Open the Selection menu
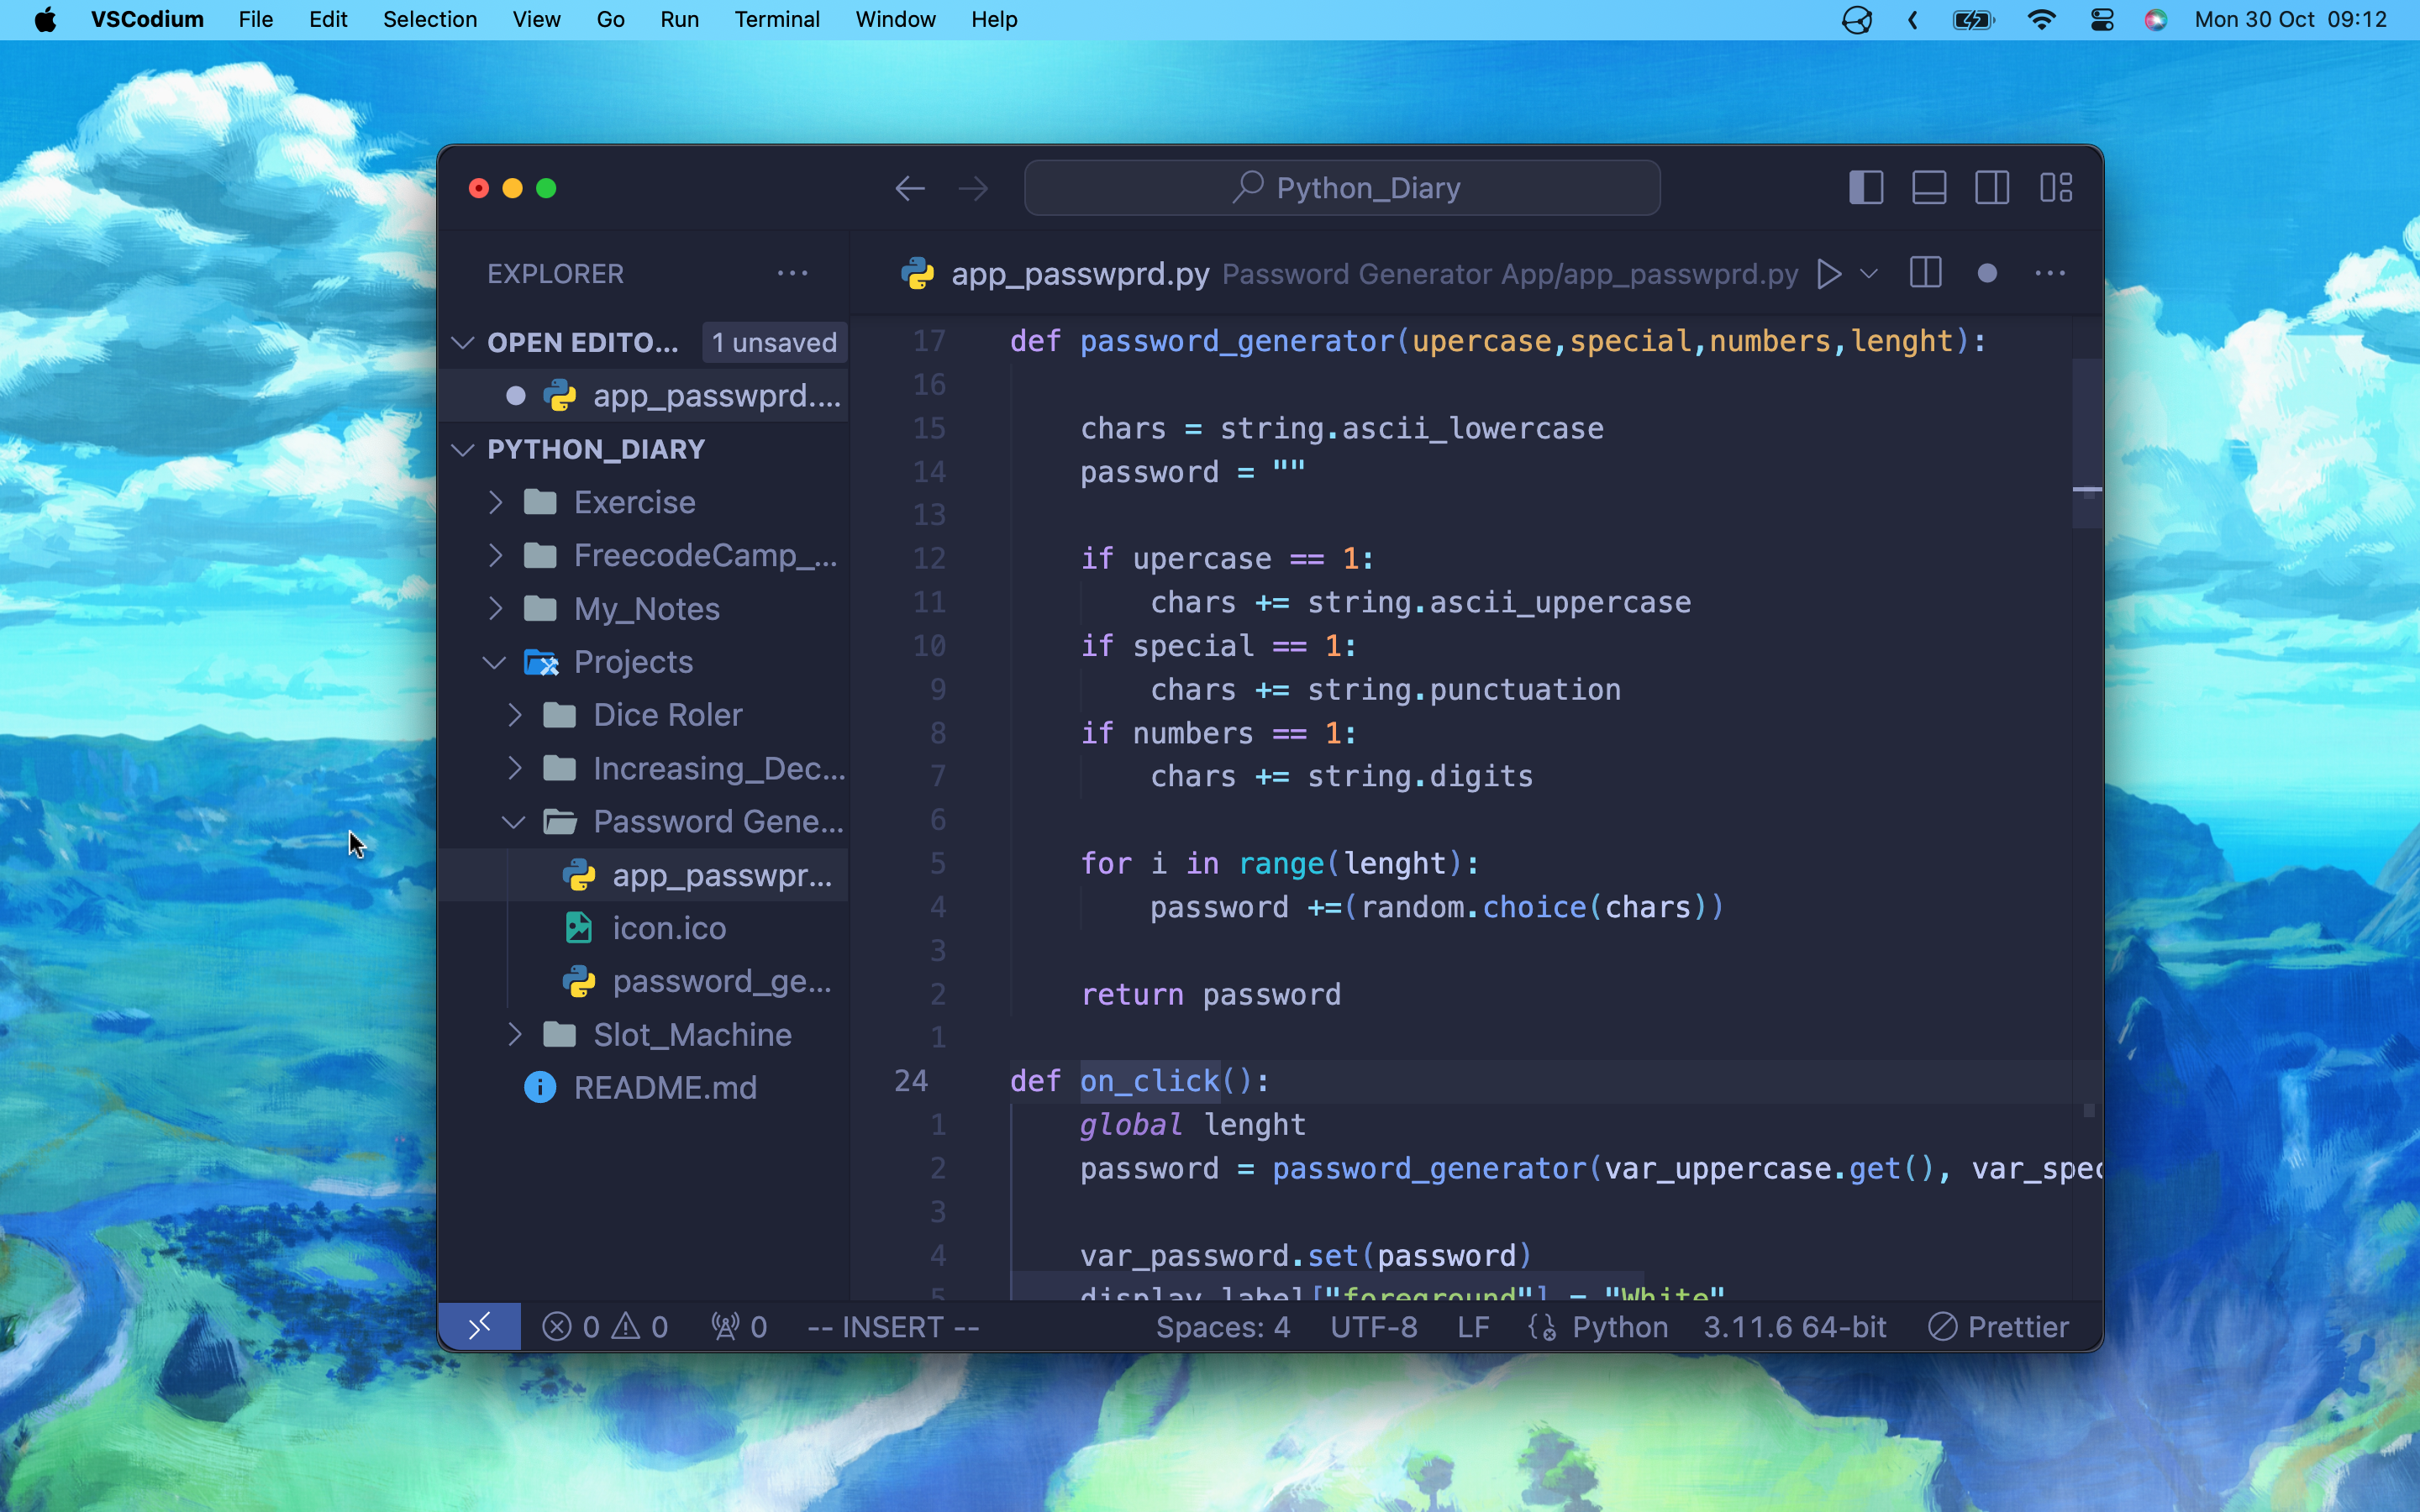The image size is (2420, 1512). pos(430,20)
